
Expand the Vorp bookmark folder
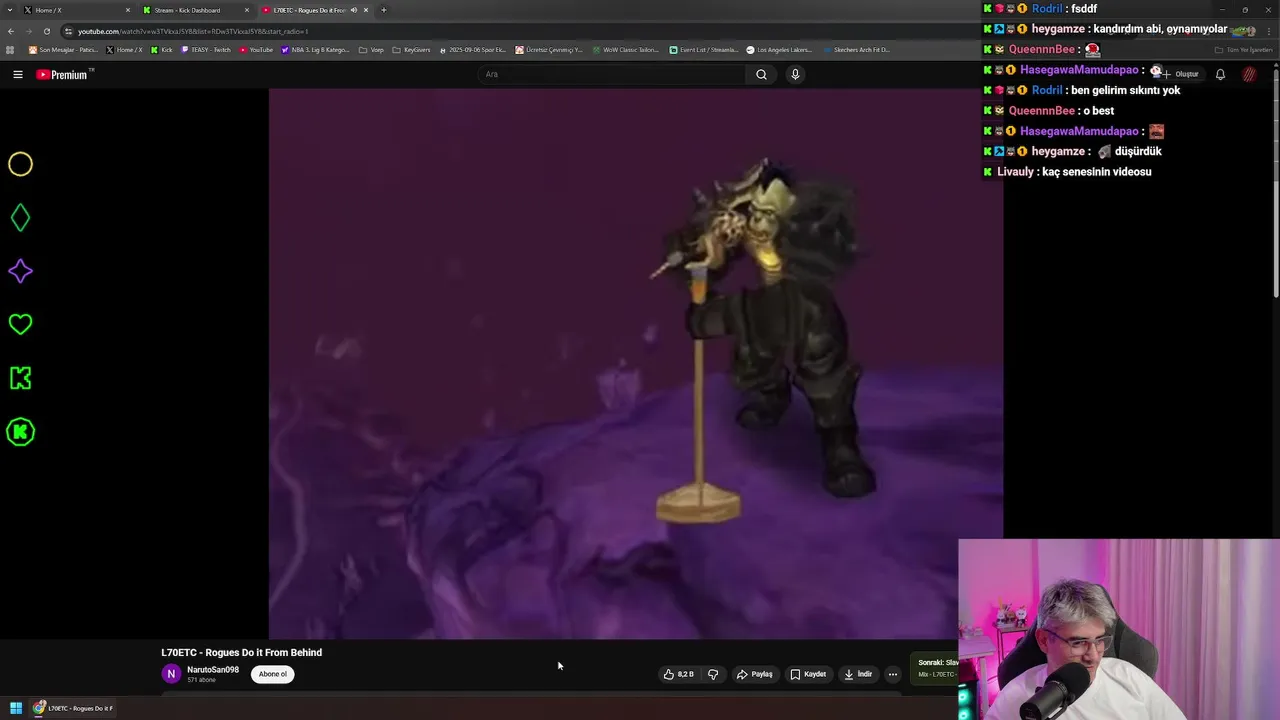[x=371, y=49]
